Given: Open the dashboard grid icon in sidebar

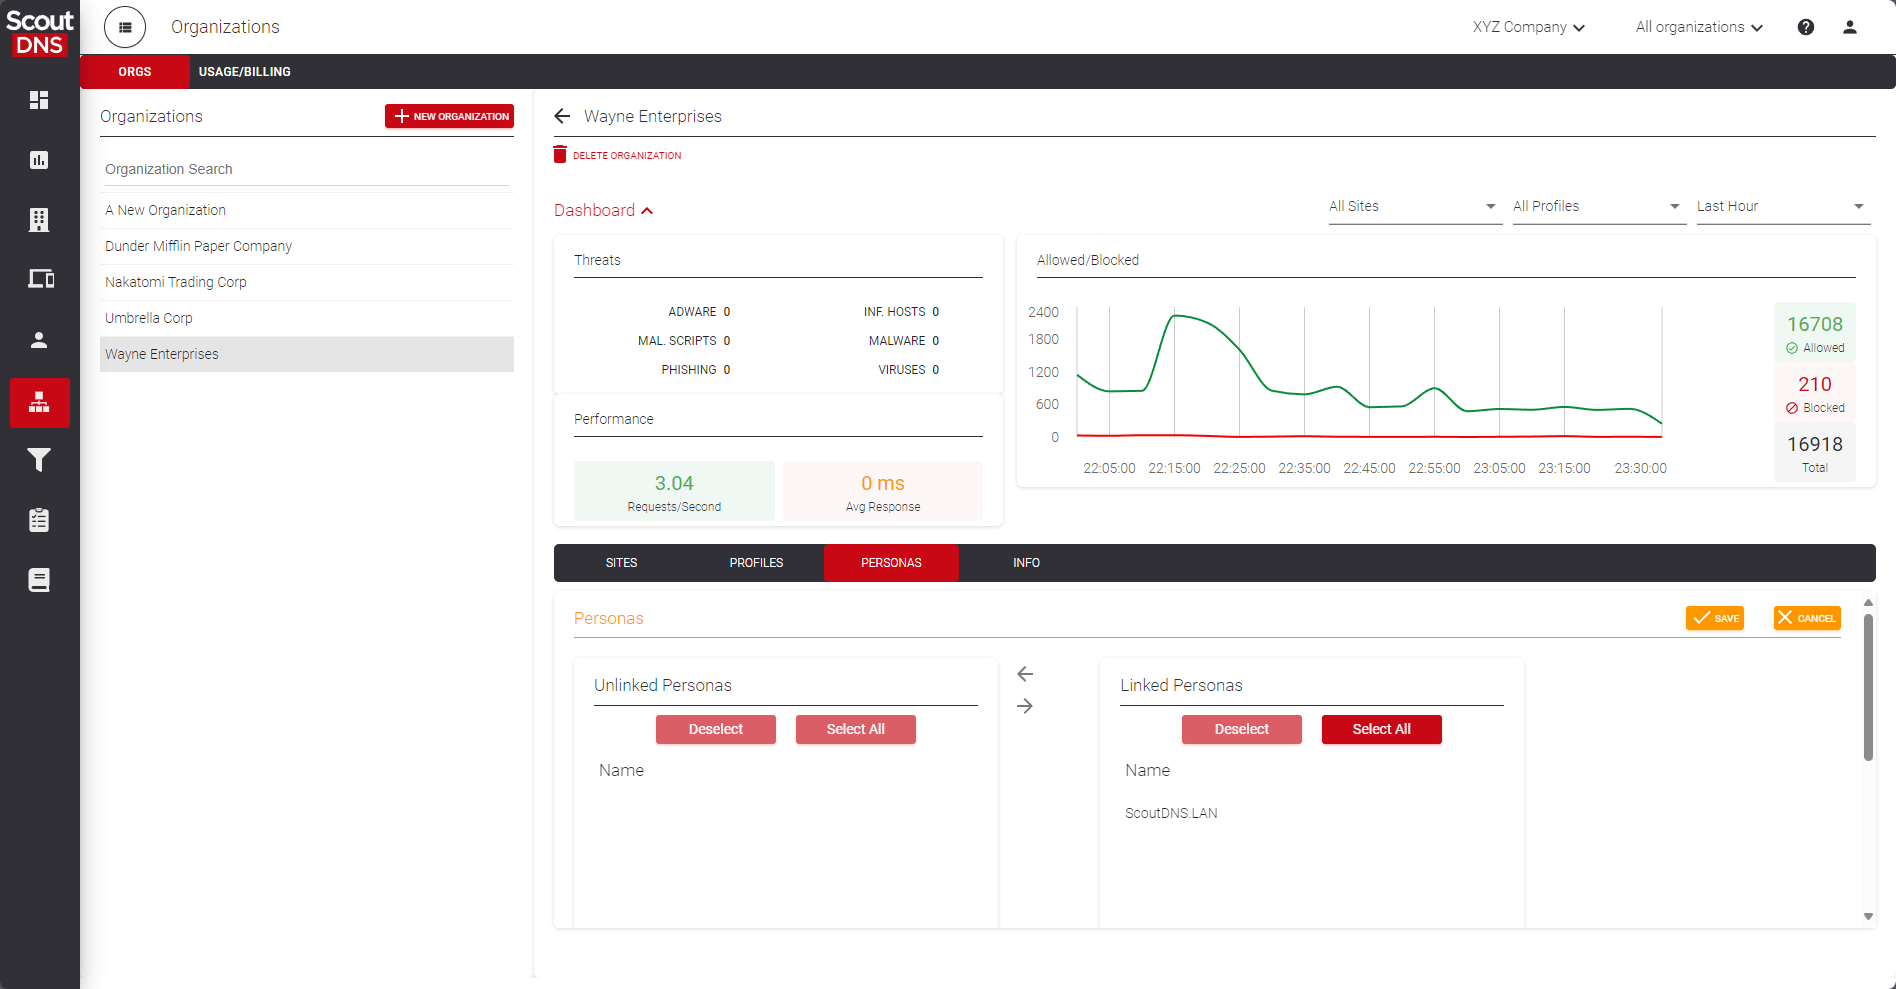Looking at the screenshot, I should [x=39, y=100].
